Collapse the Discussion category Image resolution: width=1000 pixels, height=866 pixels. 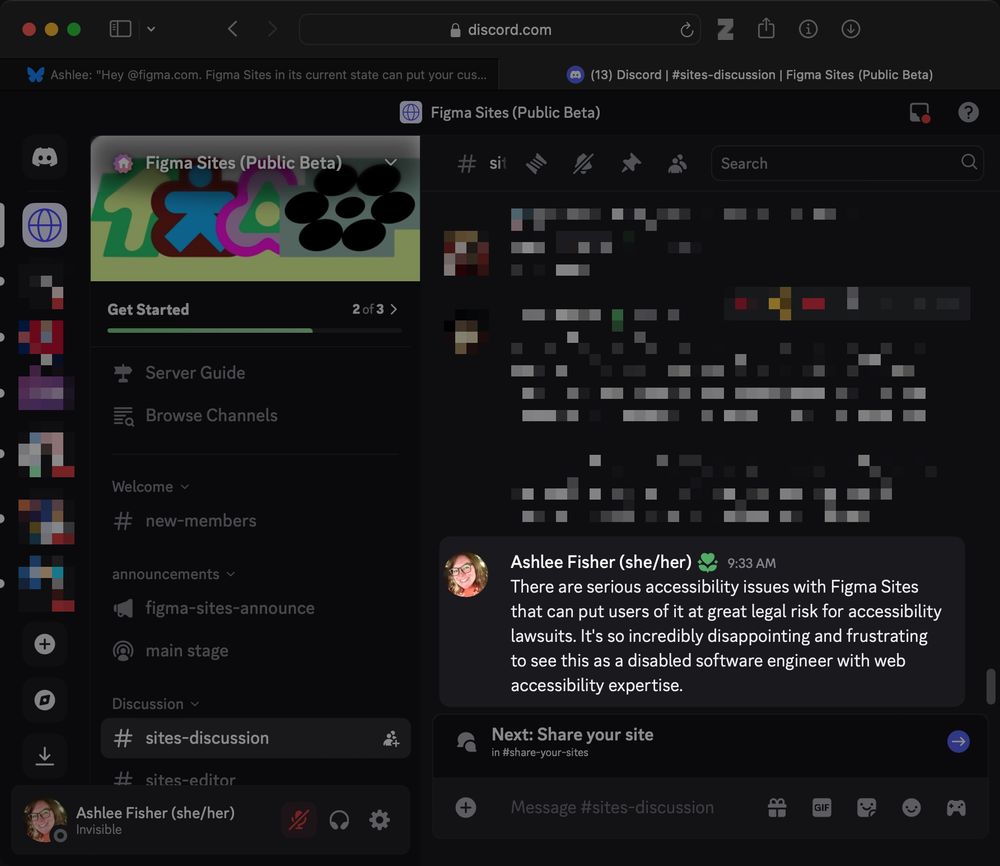[156, 703]
